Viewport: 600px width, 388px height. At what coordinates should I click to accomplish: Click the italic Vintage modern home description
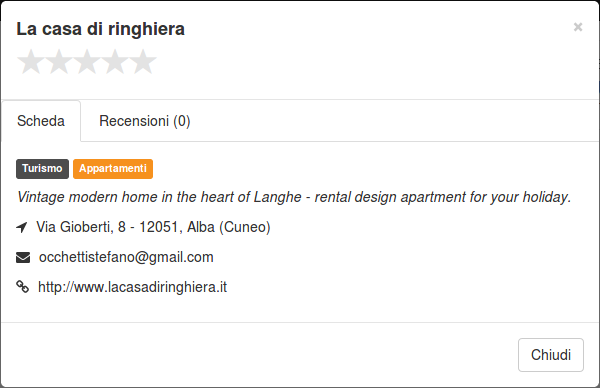(294, 197)
